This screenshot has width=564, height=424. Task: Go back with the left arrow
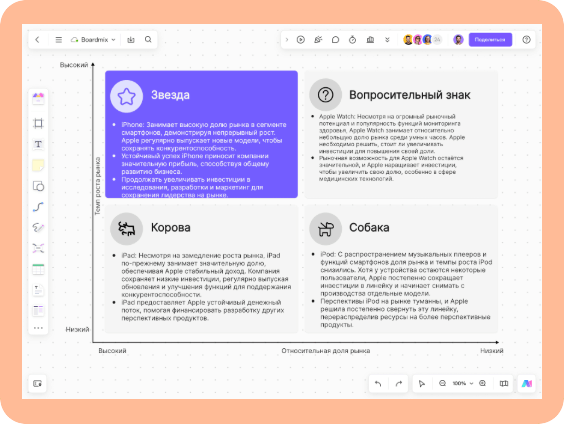[37, 40]
